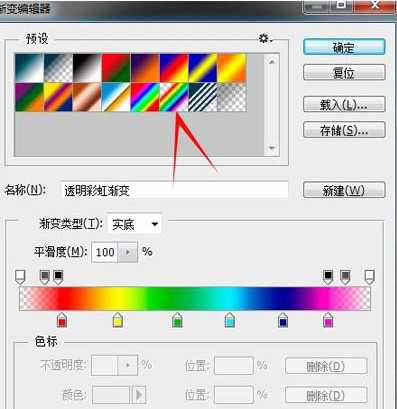Click the 不透明度 opacity value field

click(105, 365)
